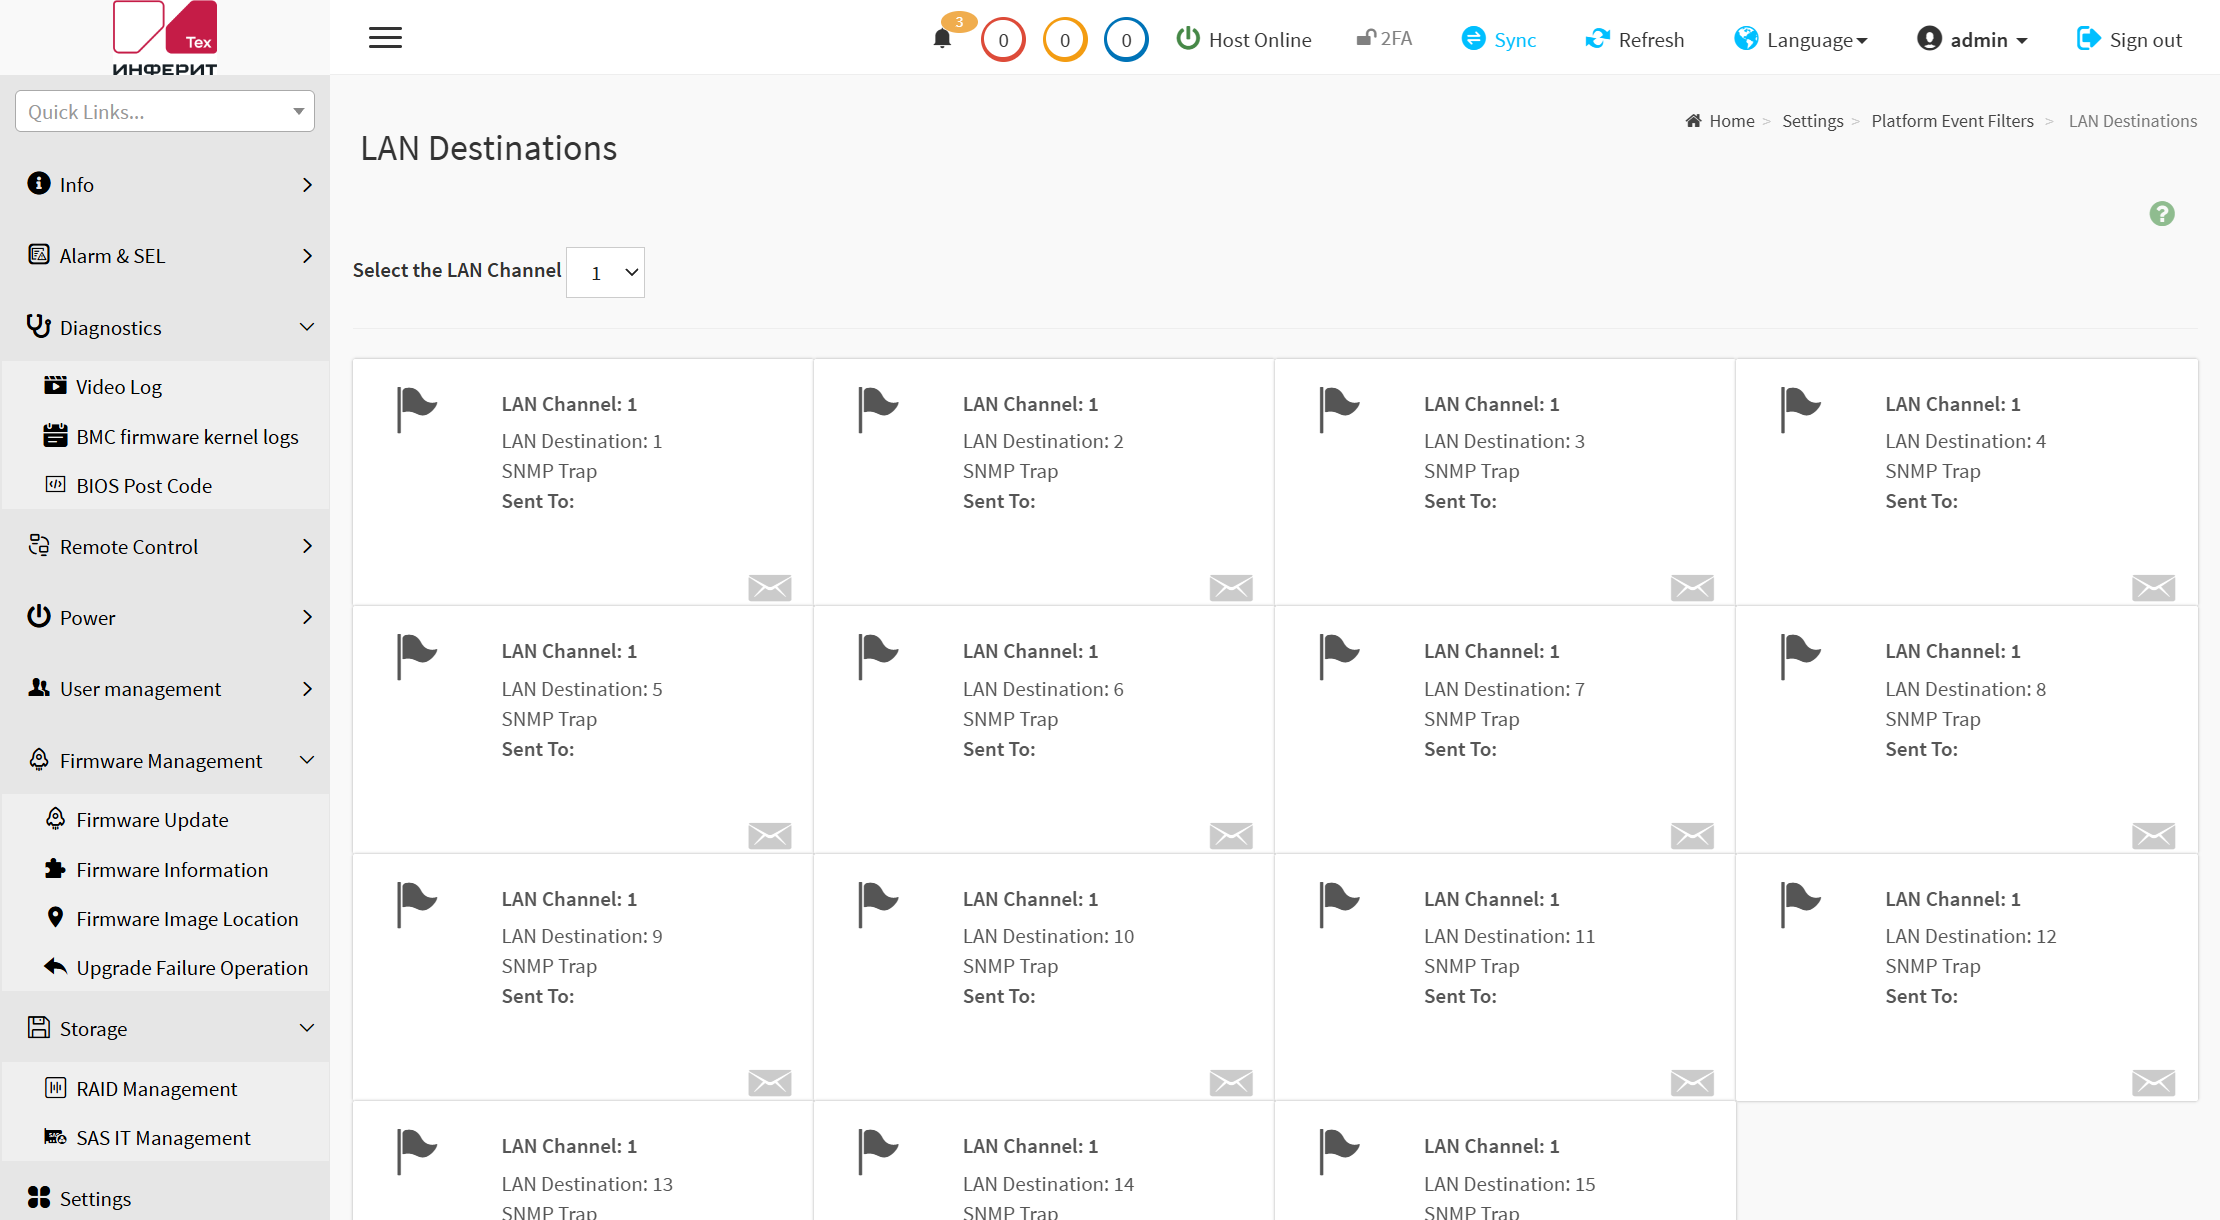Image resolution: width=2220 pixels, height=1220 pixels.
Task: Open Upgrade Failure Operation page
Action: (192, 968)
